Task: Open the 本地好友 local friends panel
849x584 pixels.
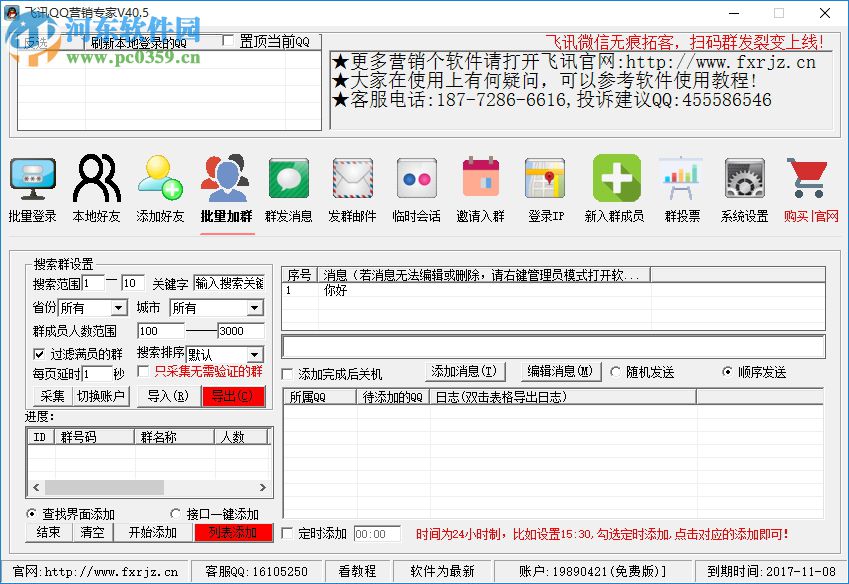Action: [96, 190]
